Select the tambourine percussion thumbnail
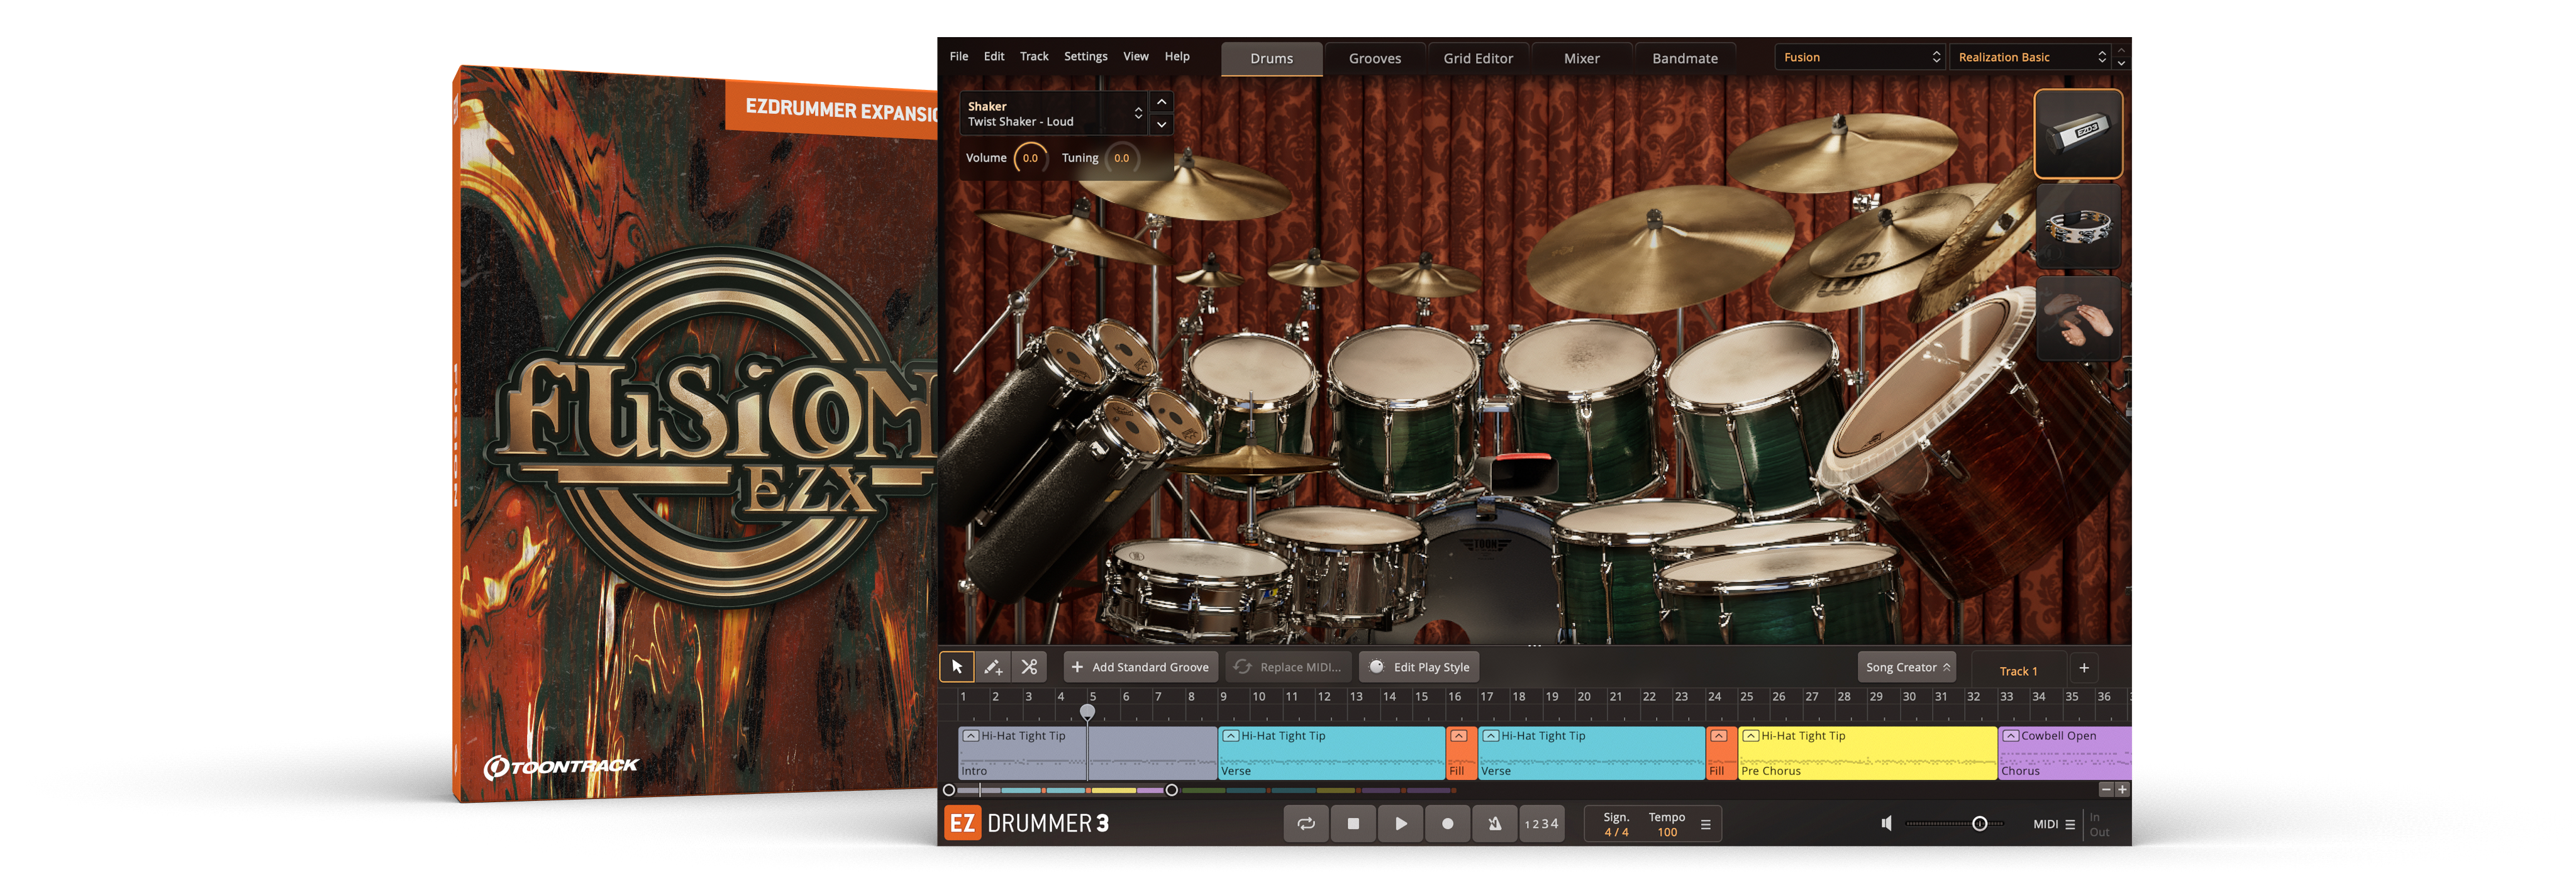 pyautogui.click(x=2078, y=226)
